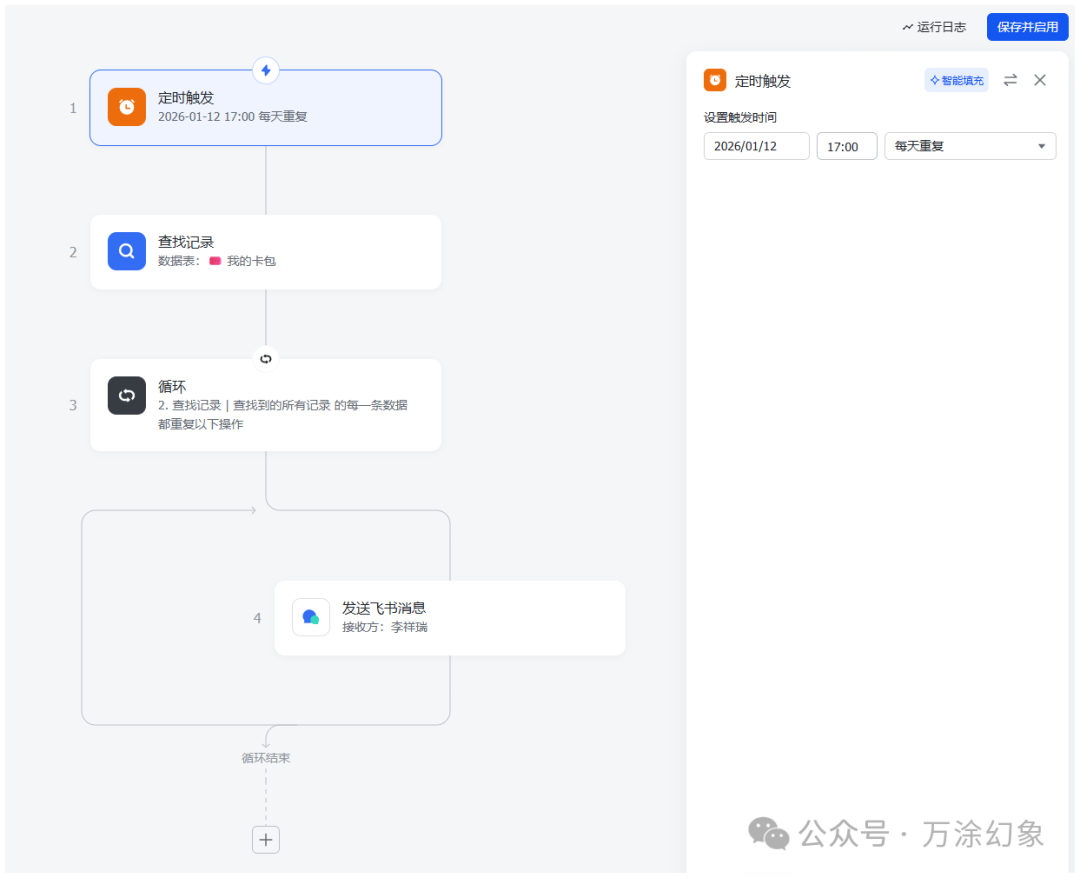Screen dimensions: 1080x878
Task: Select the 查找记录 search icon on node 2
Action: (x=126, y=251)
